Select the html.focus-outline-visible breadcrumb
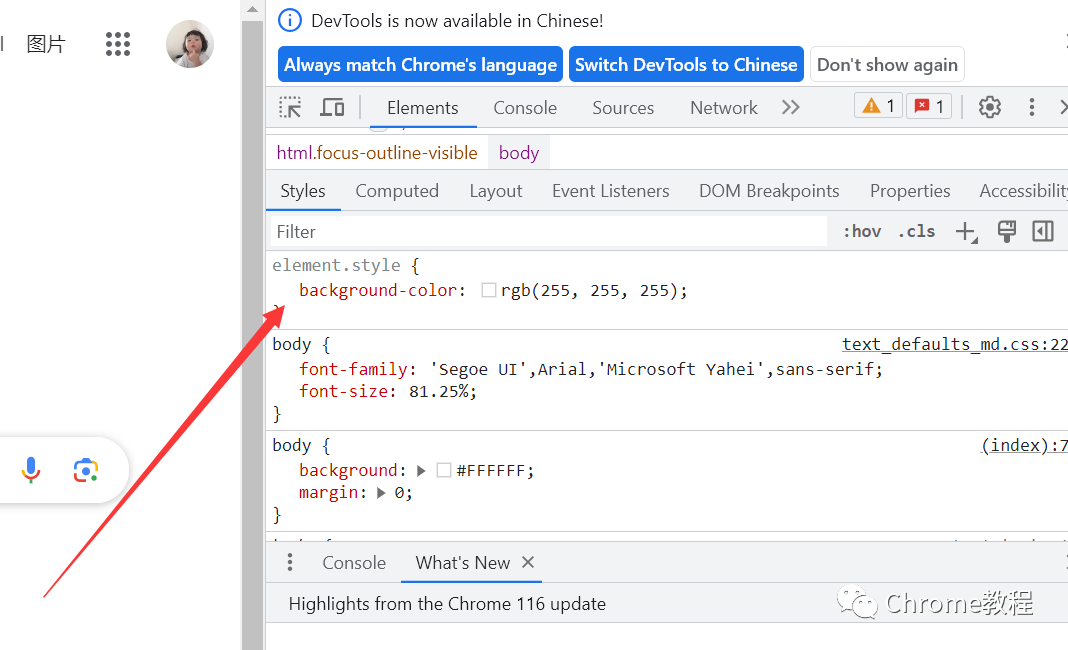The image size is (1068, 650). click(x=377, y=153)
